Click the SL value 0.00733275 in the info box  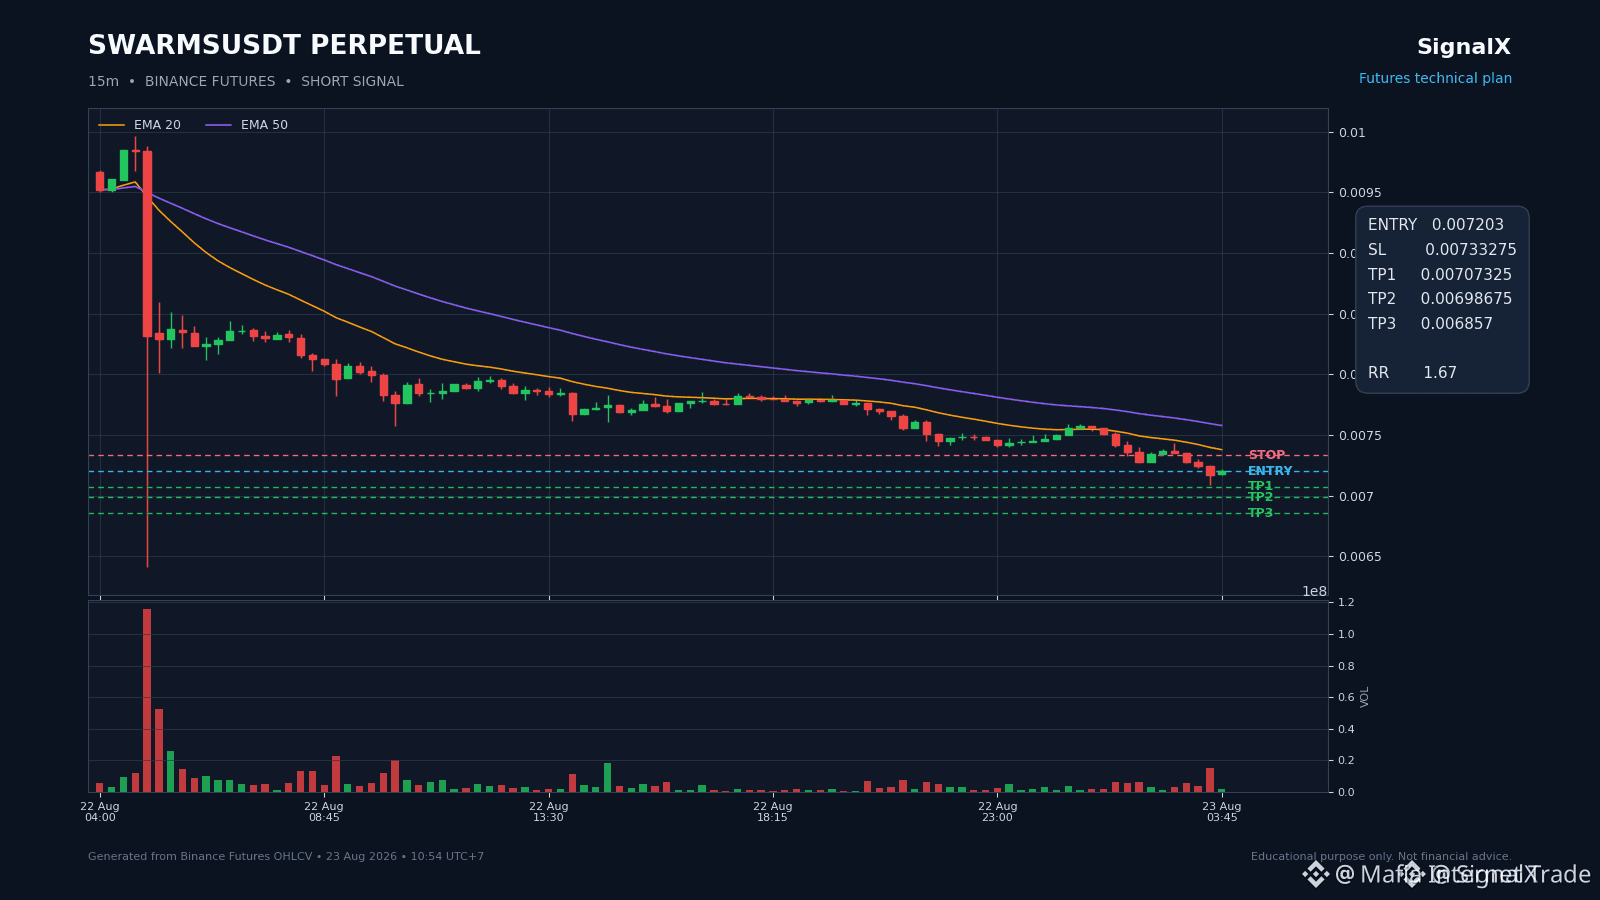point(1471,250)
